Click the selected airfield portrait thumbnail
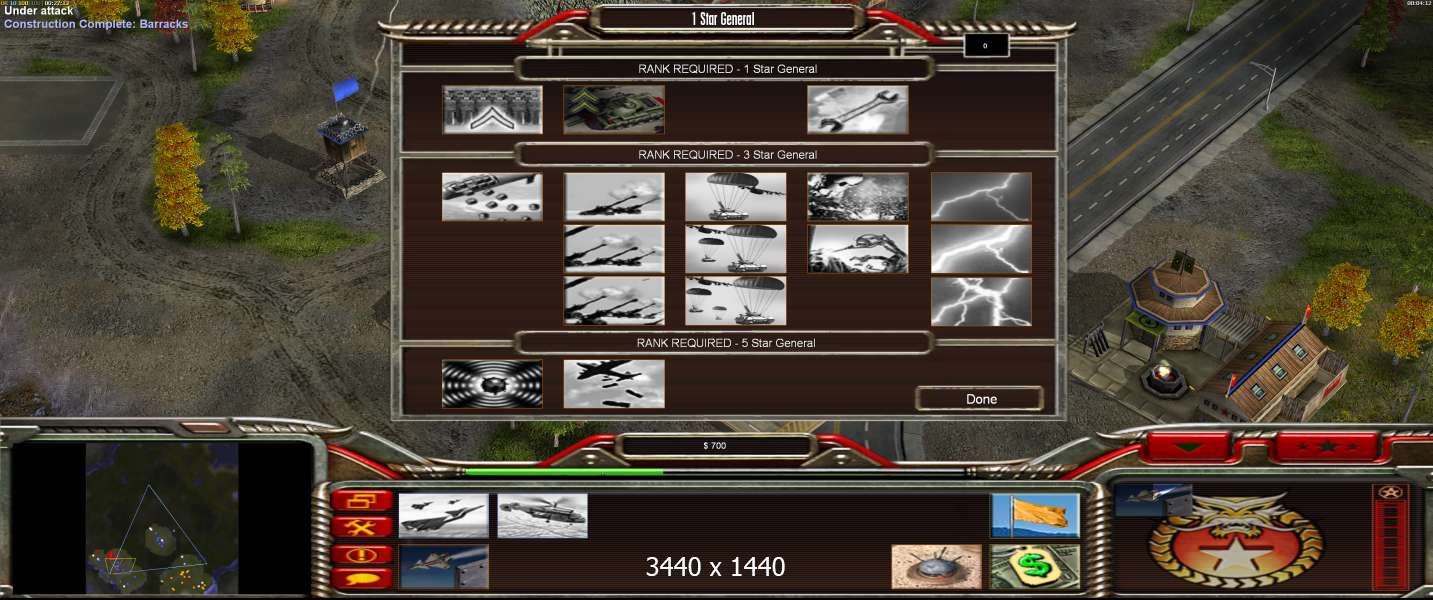This screenshot has height=600, width=1433. 1153,500
